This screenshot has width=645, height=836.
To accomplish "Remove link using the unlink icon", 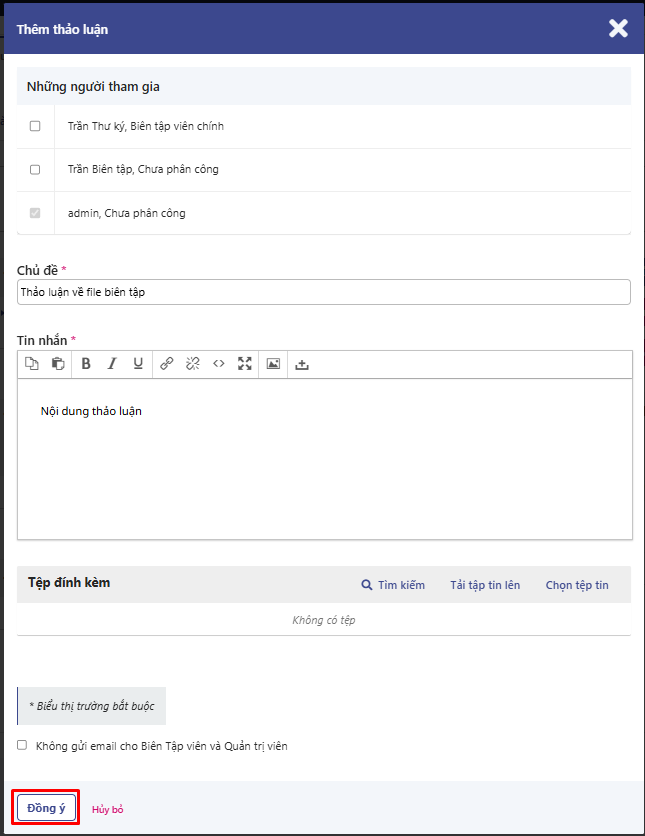I will [193, 364].
